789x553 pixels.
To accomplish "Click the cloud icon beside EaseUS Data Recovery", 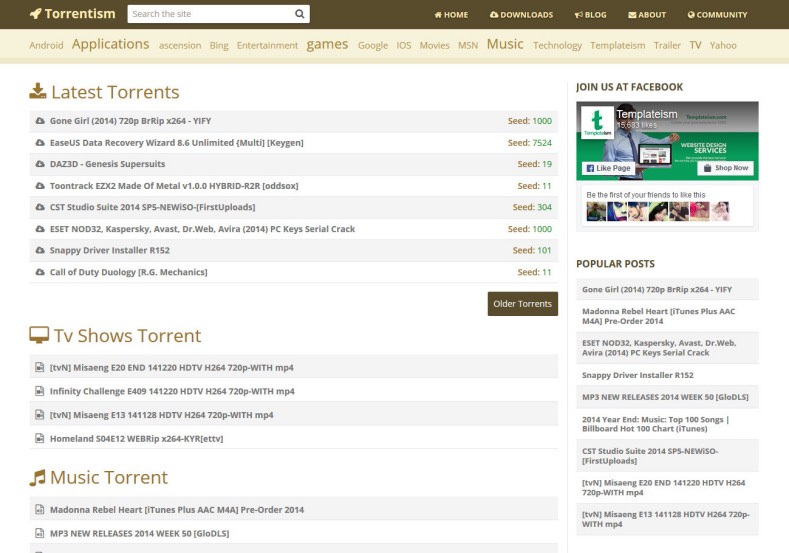I will [40, 142].
